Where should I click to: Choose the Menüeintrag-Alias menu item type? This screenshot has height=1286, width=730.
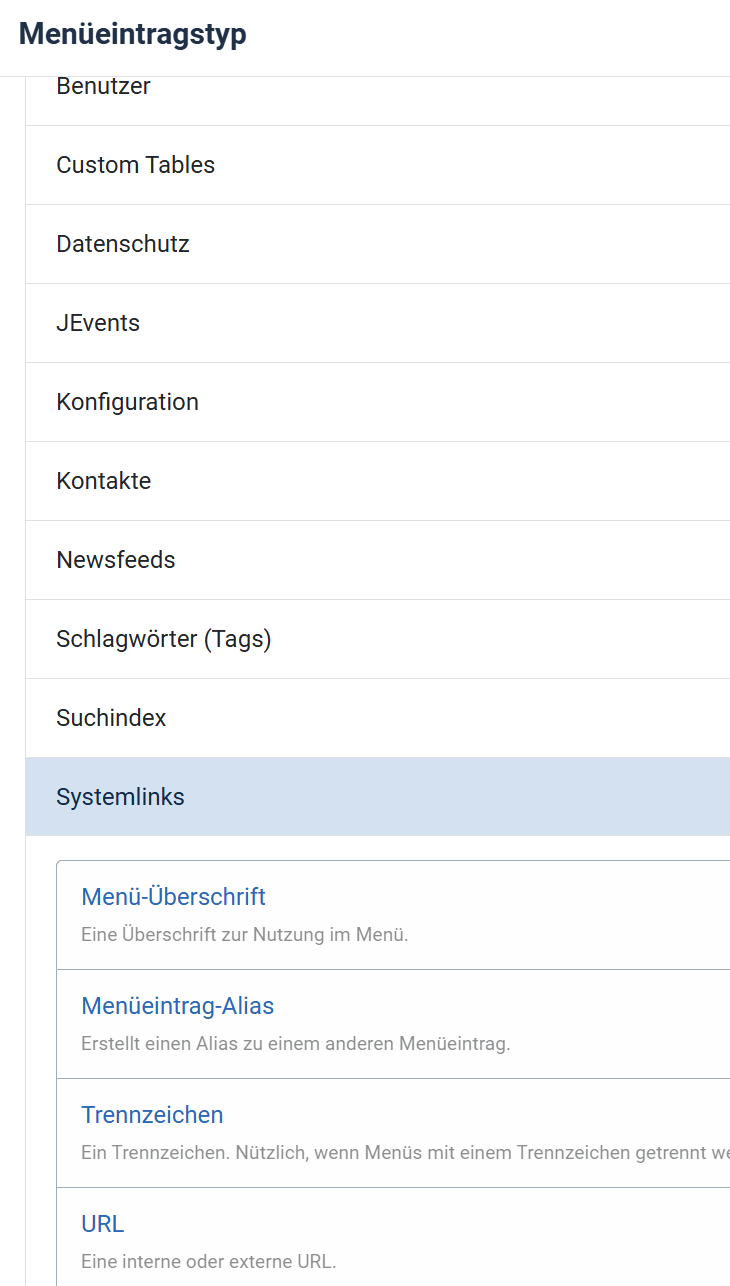[177, 1006]
